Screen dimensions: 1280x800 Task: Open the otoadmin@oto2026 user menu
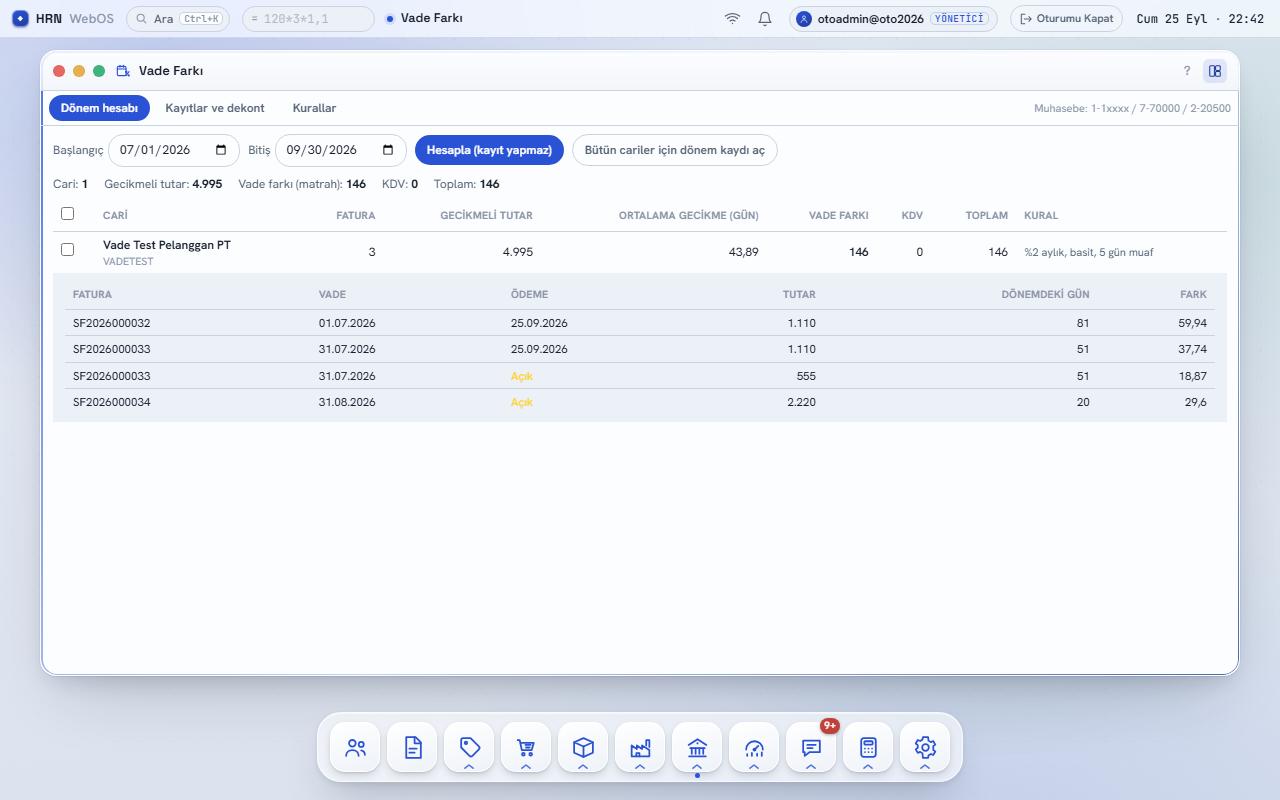point(893,18)
